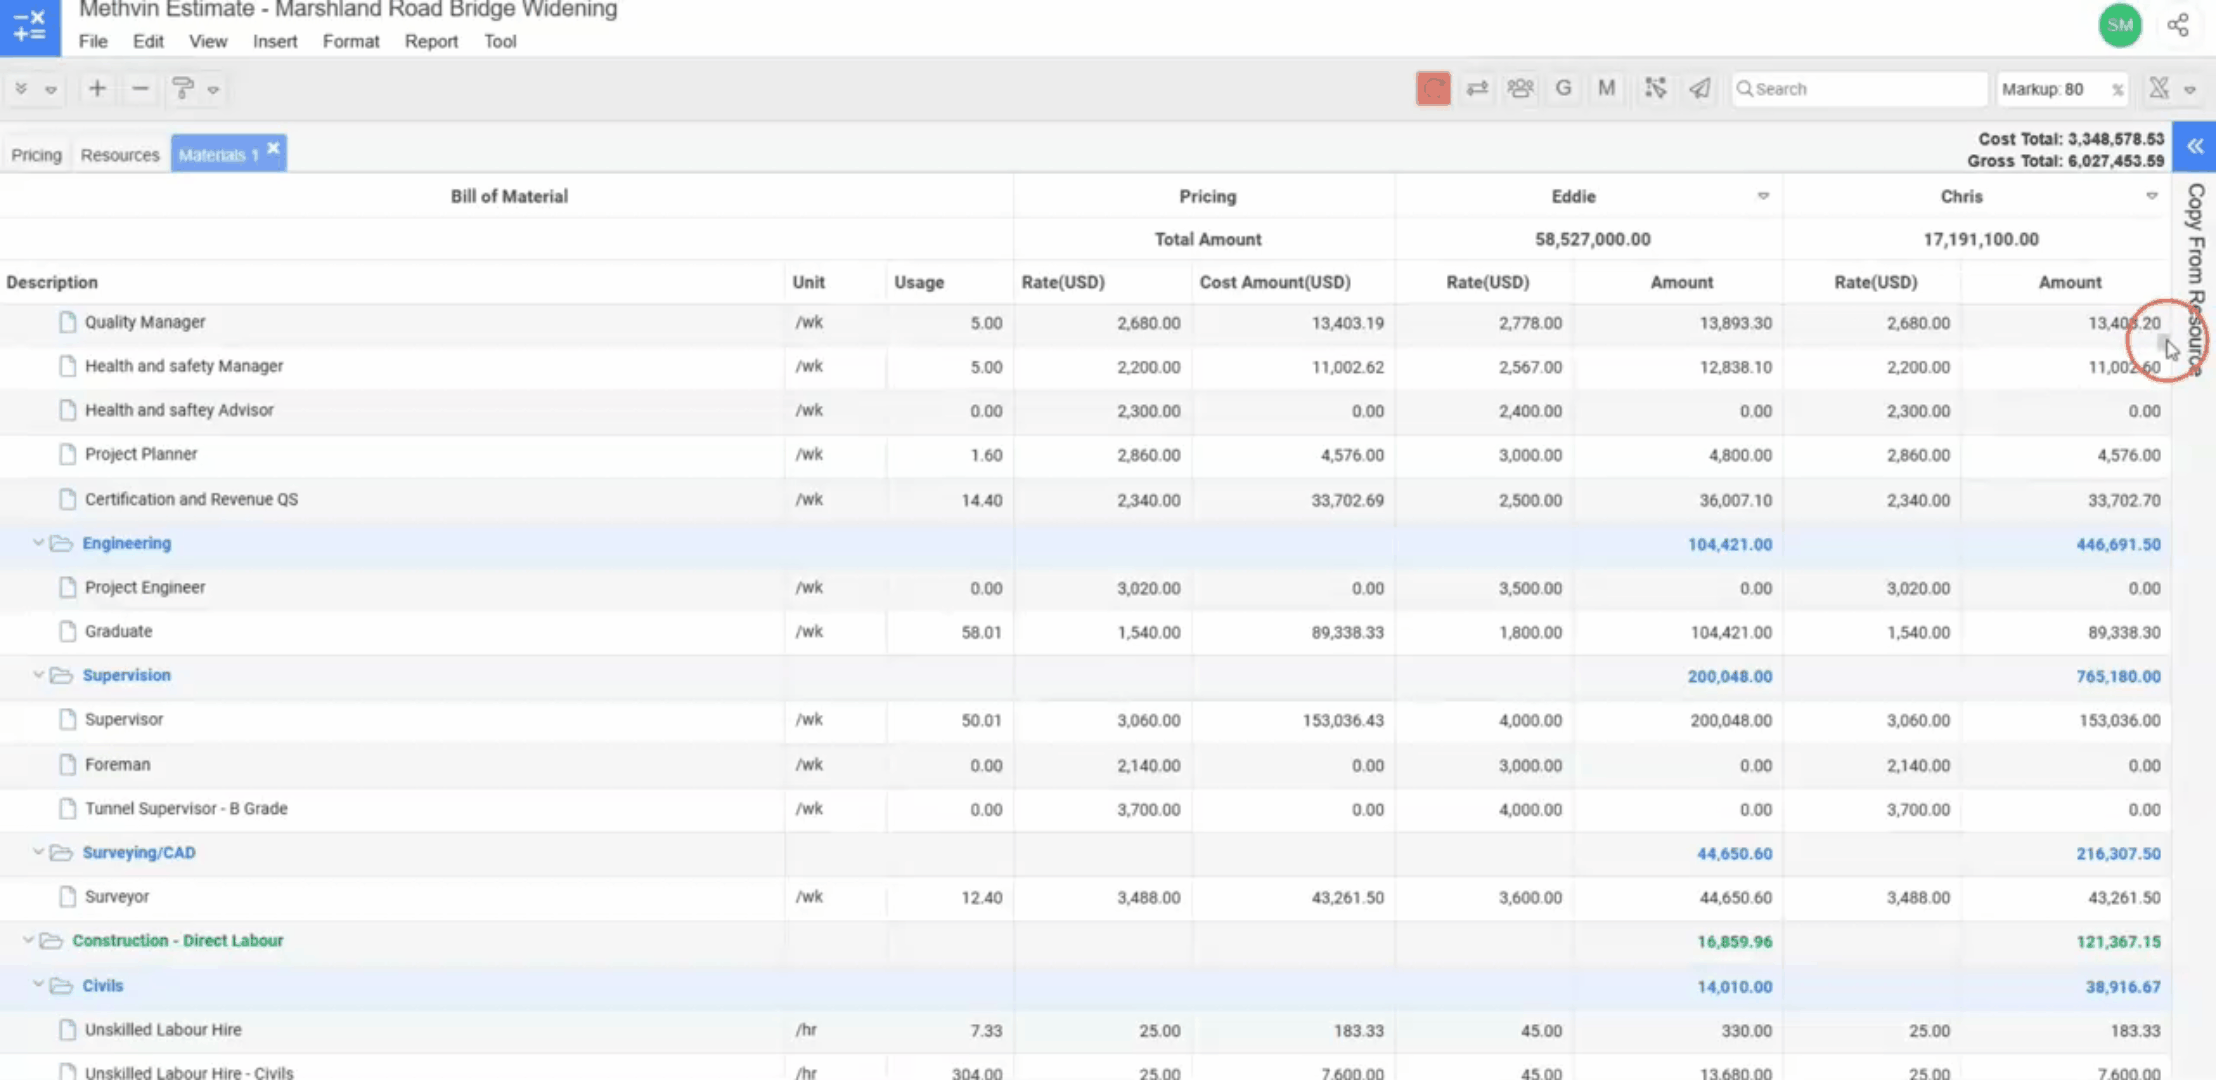Click the format paint roller icon
The height and width of the screenshot is (1080, 2216).
tap(183, 89)
